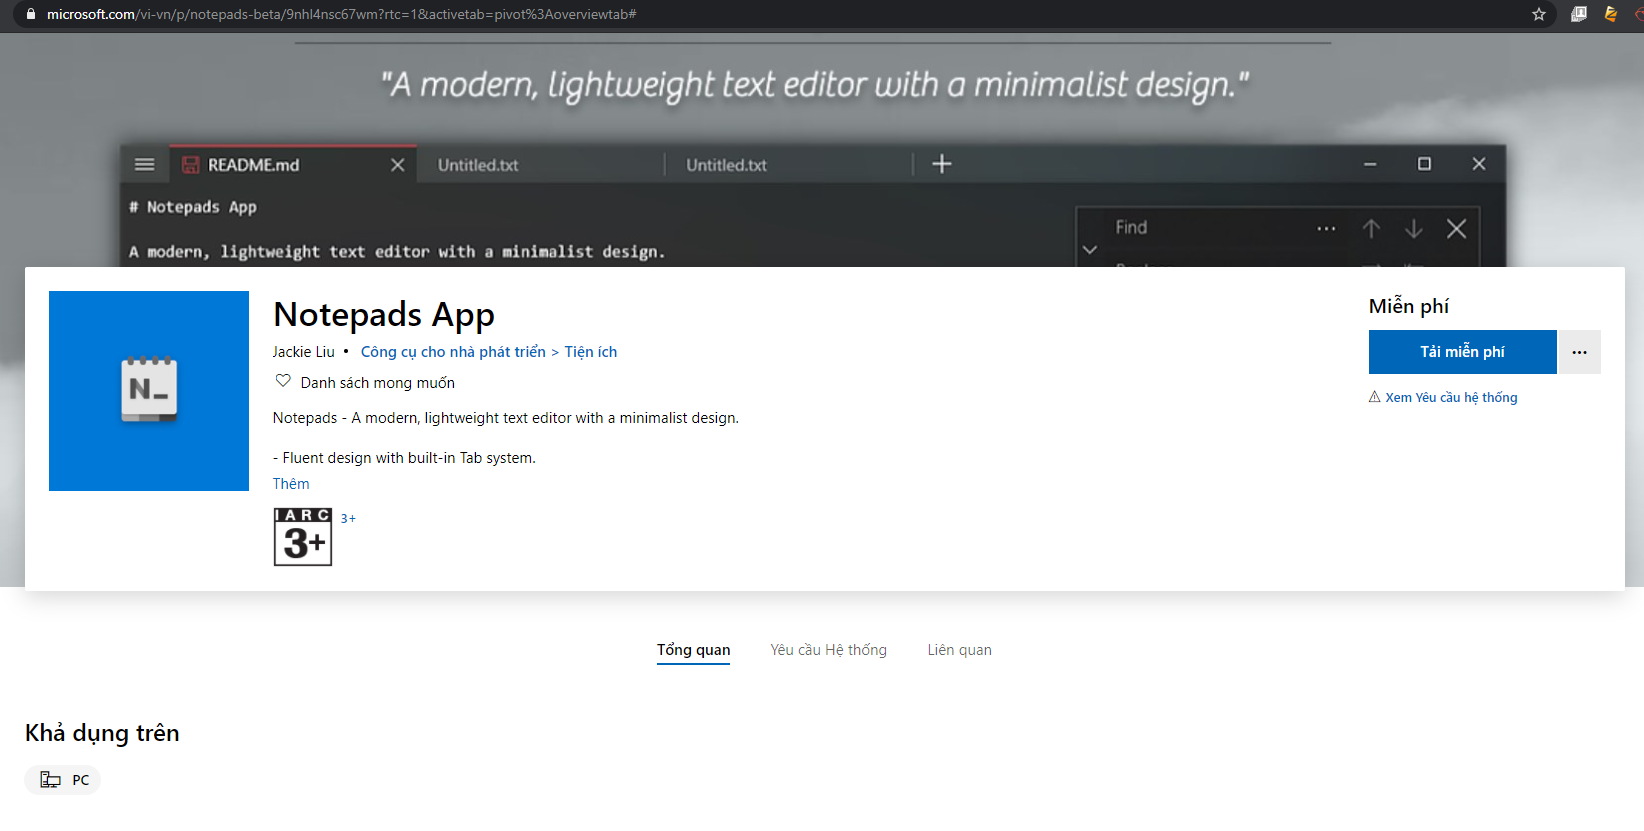This screenshot has width=1644, height=831.
Task: Open the reading list extension icon
Action: pos(1579,14)
